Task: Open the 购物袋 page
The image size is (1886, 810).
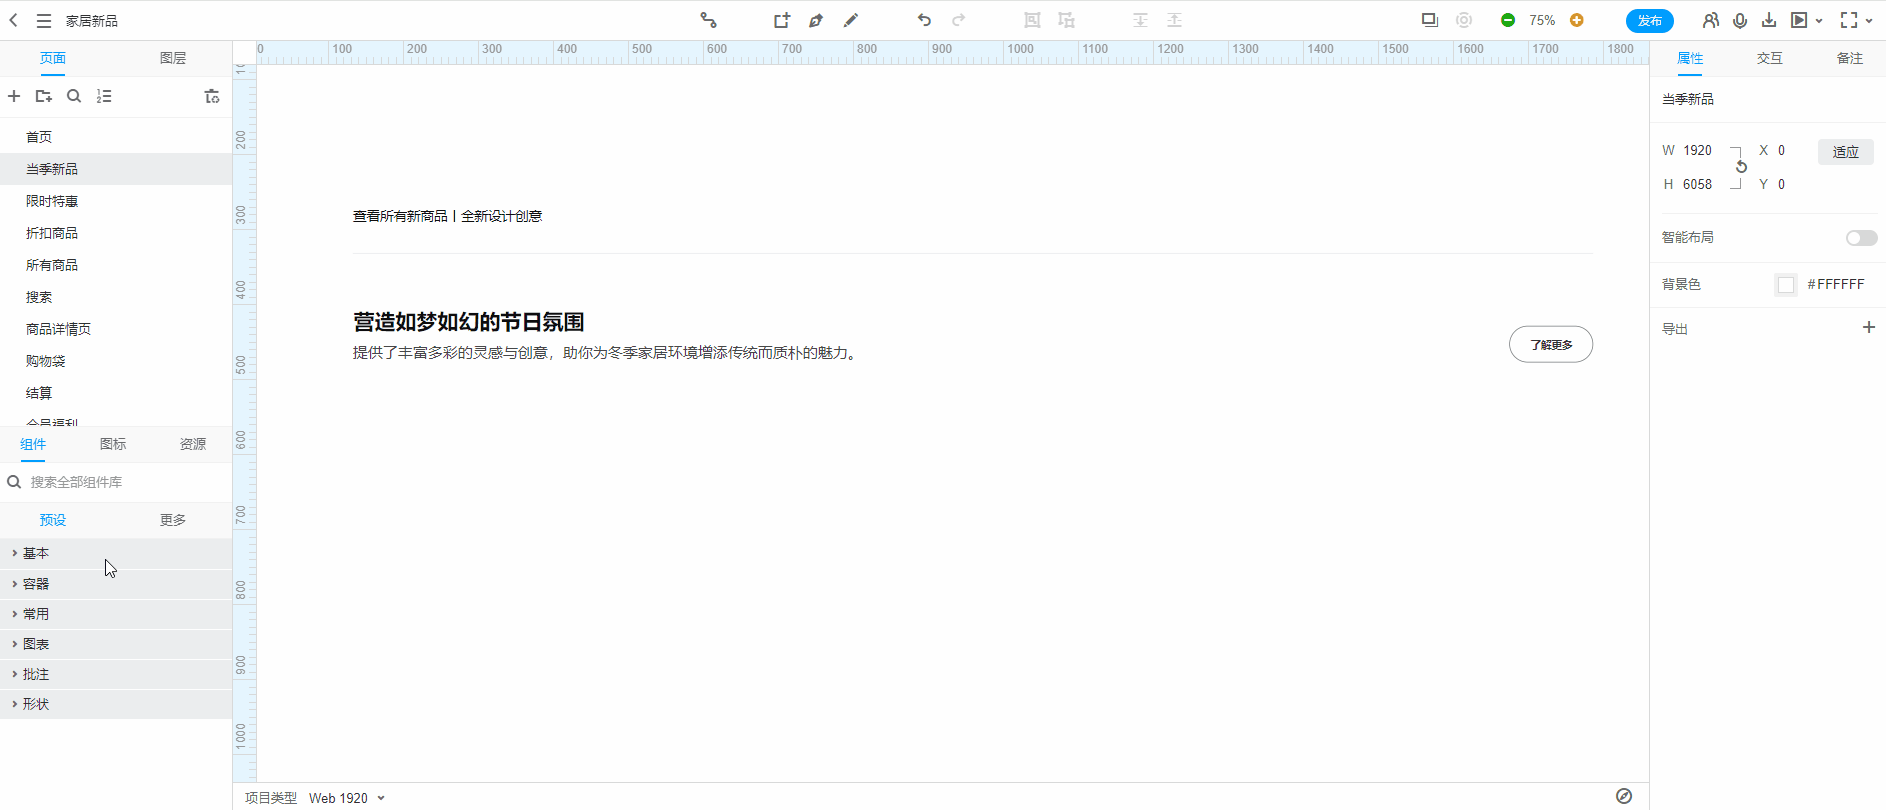Action: [x=116, y=361]
